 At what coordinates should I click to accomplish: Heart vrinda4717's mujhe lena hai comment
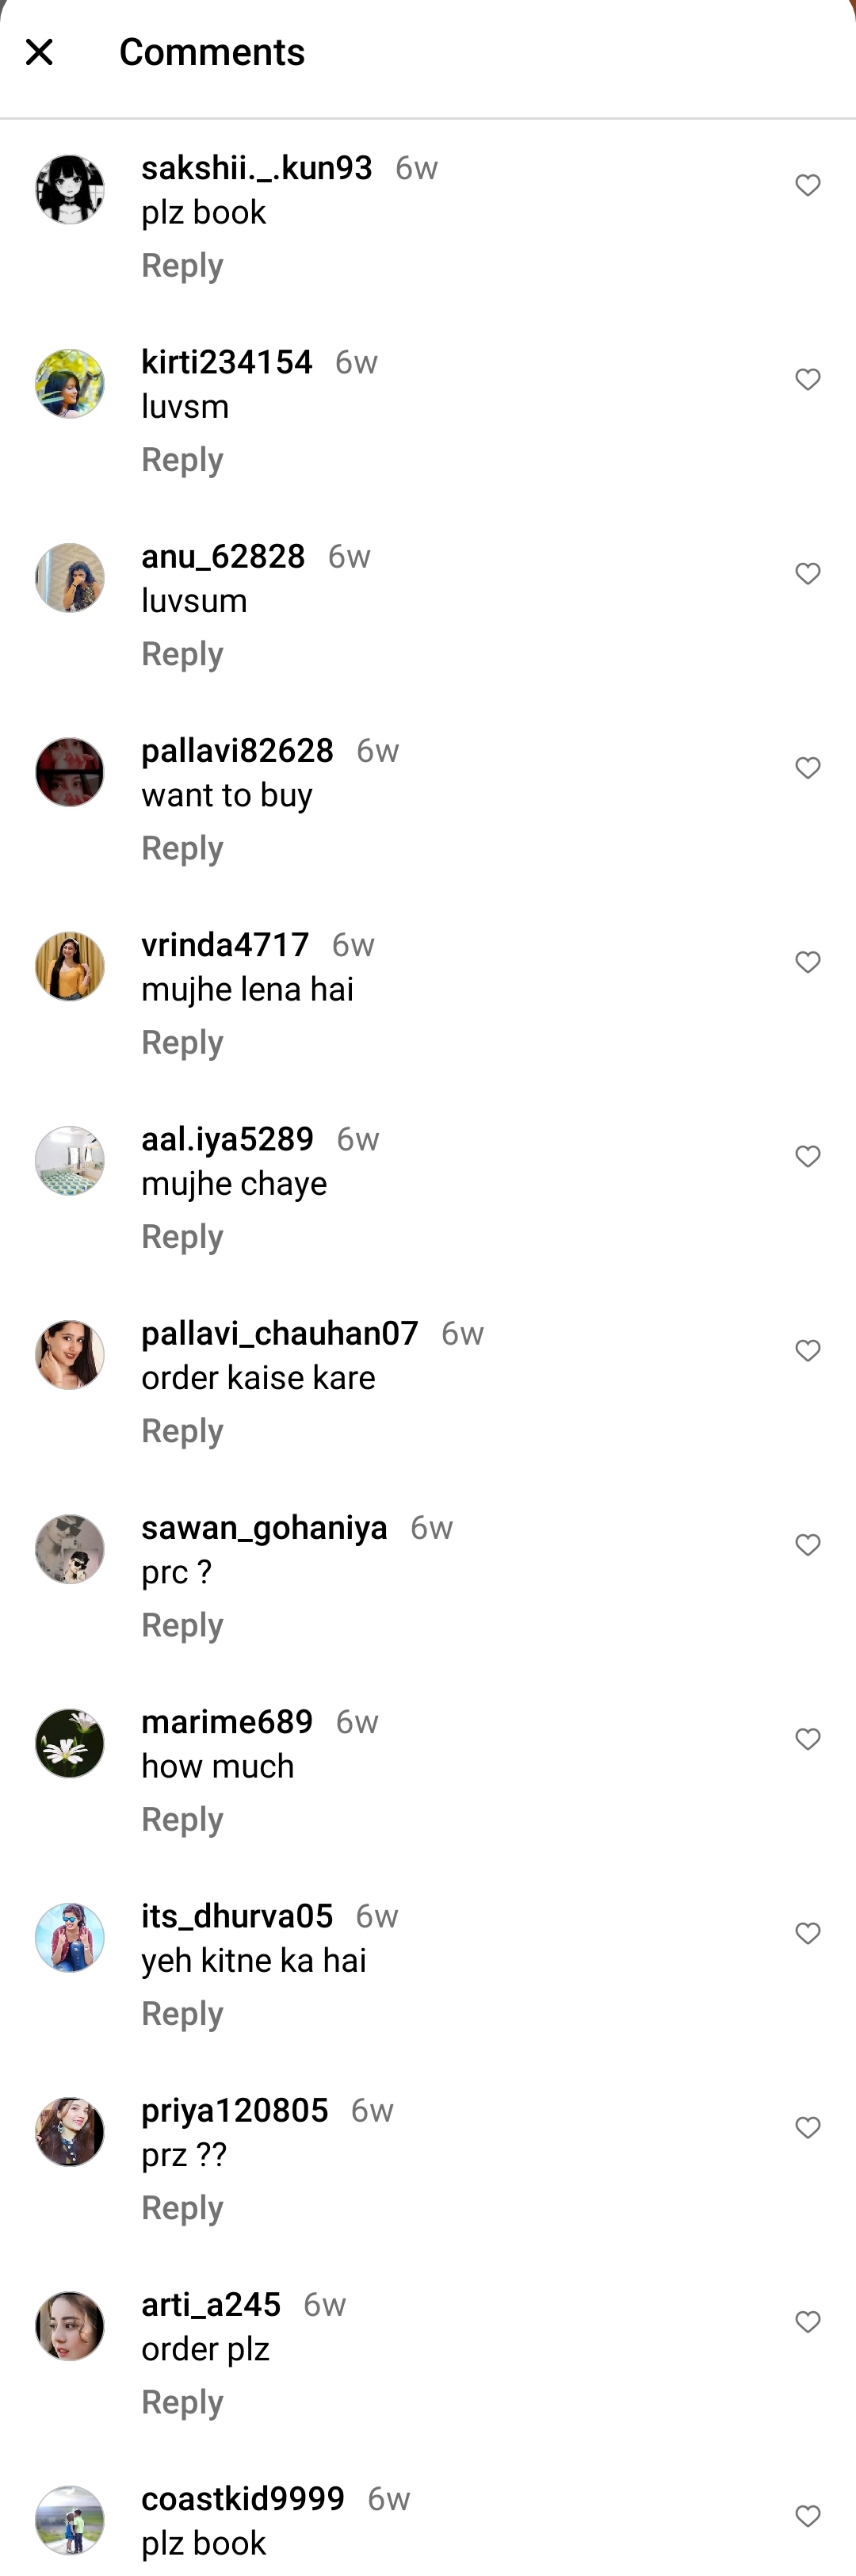coord(807,962)
